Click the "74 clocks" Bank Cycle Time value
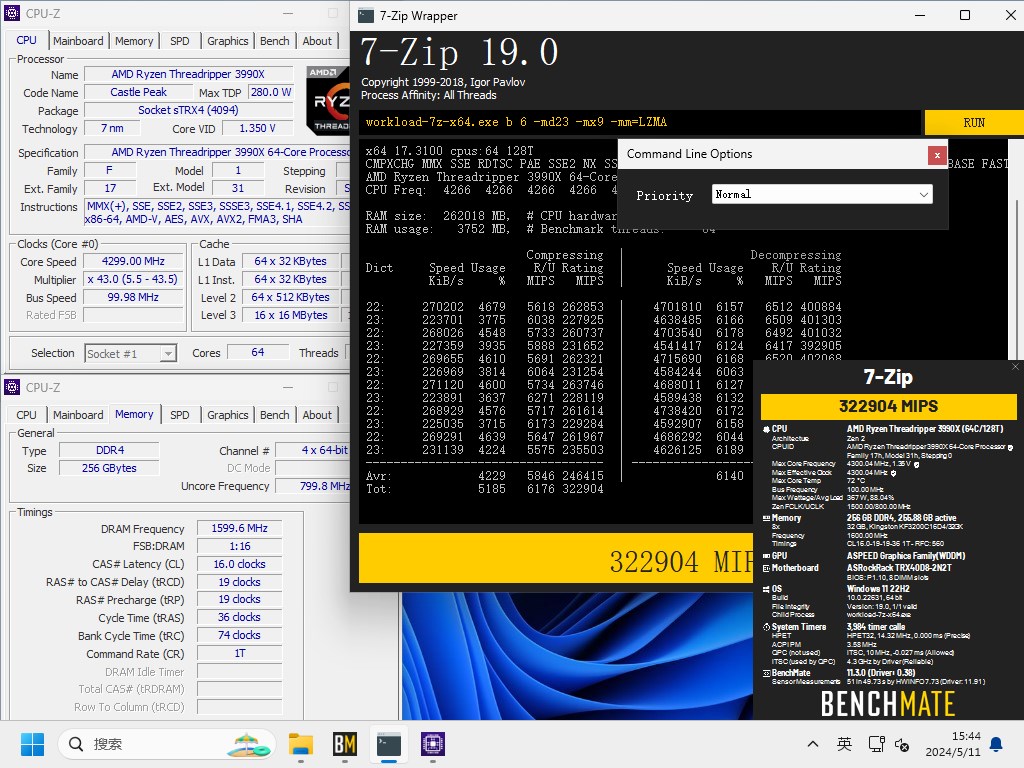The image size is (1024, 768). [x=240, y=635]
